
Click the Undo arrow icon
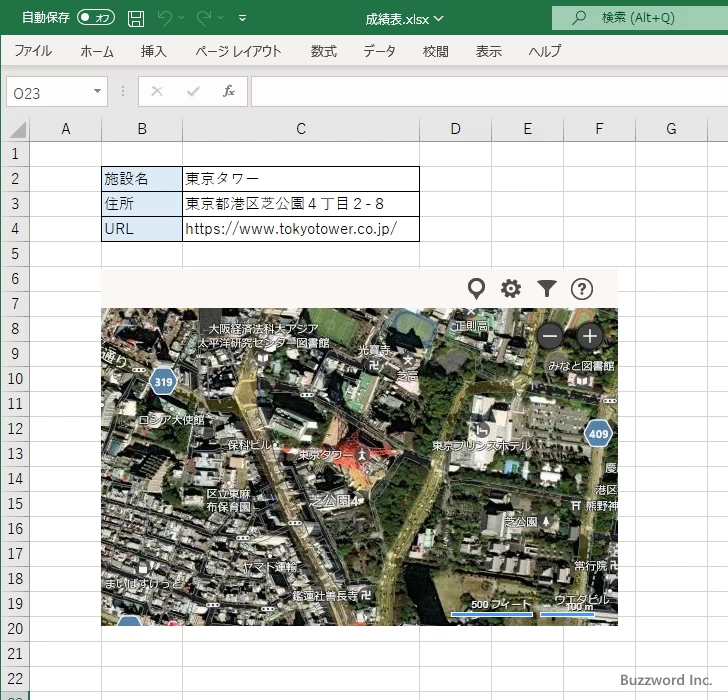[165, 18]
